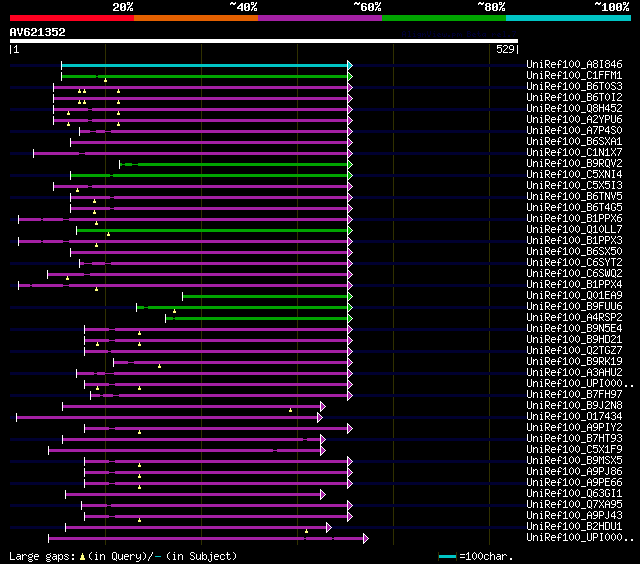The width and height of the screenshot is (640, 564).
Task: Open entry UniRef100_B9RK19
Action: coord(574,362)
